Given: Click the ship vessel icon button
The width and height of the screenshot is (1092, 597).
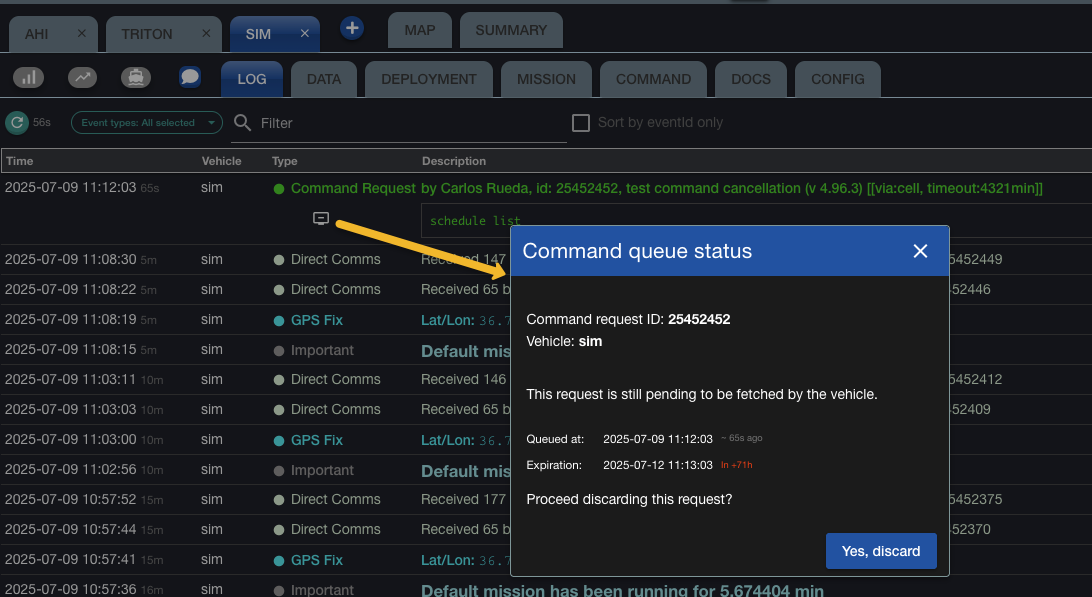Looking at the screenshot, I should (x=135, y=77).
